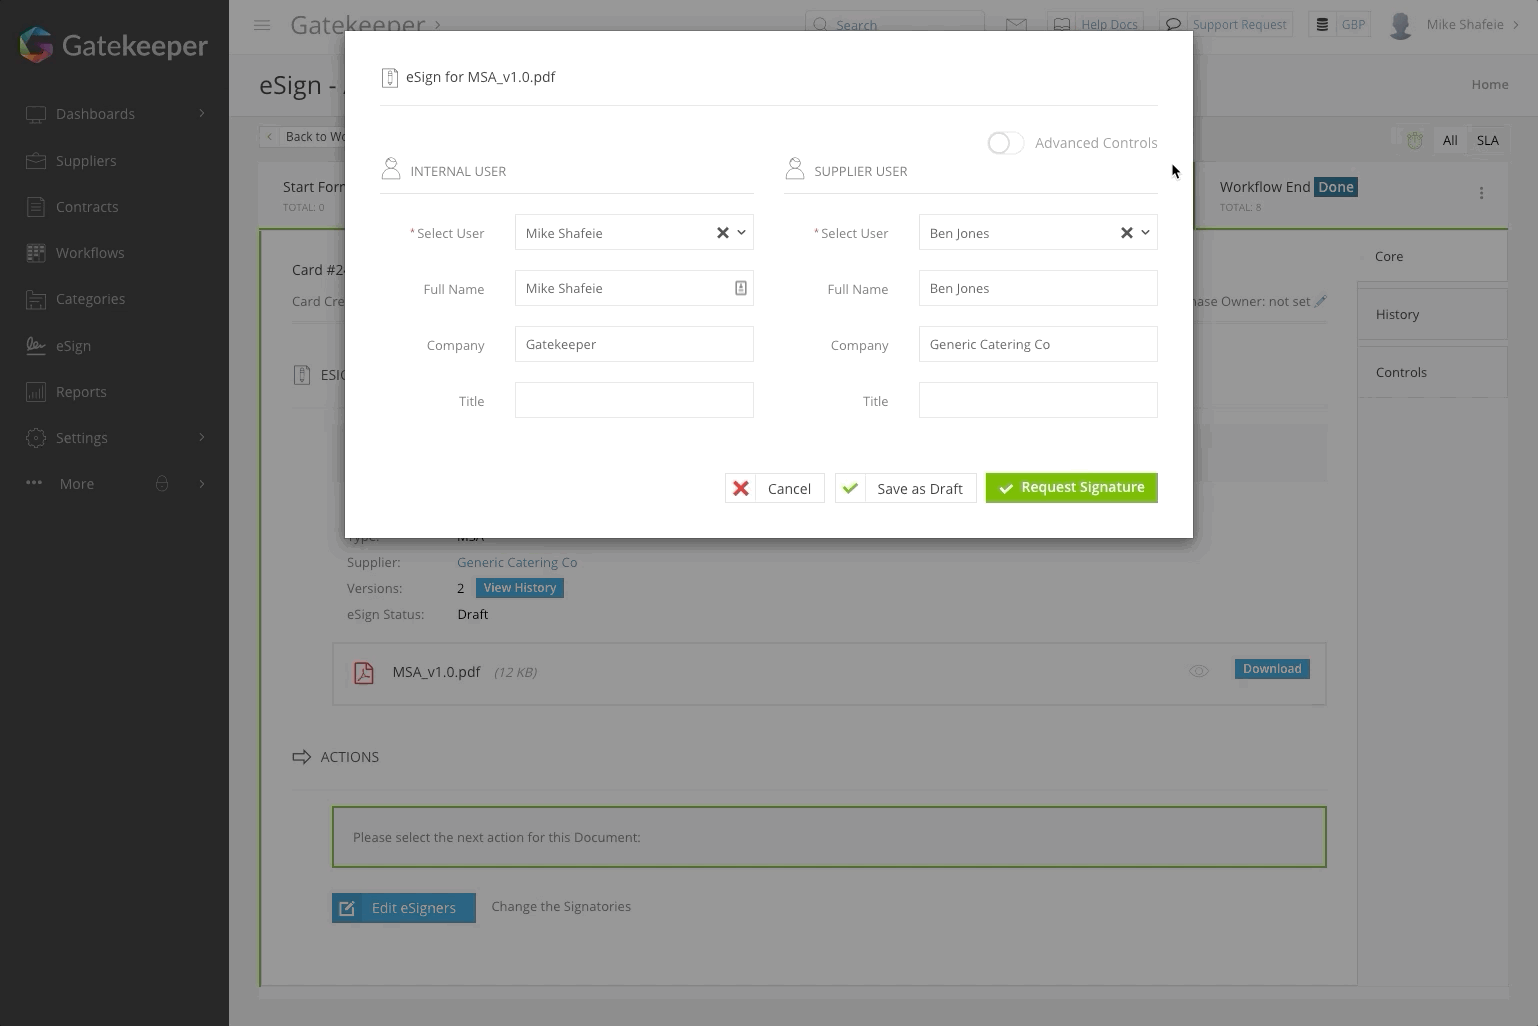The height and width of the screenshot is (1026, 1538).
Task: Click the MSA_v1.0.pdf file name
Action: click(436, 671)
